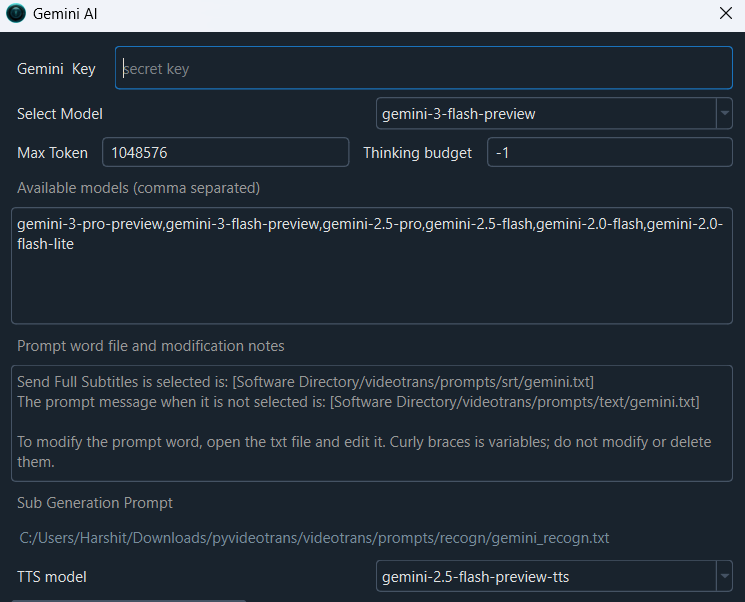
Task: Open the TTS model combo box
Action: coord(545,576)
